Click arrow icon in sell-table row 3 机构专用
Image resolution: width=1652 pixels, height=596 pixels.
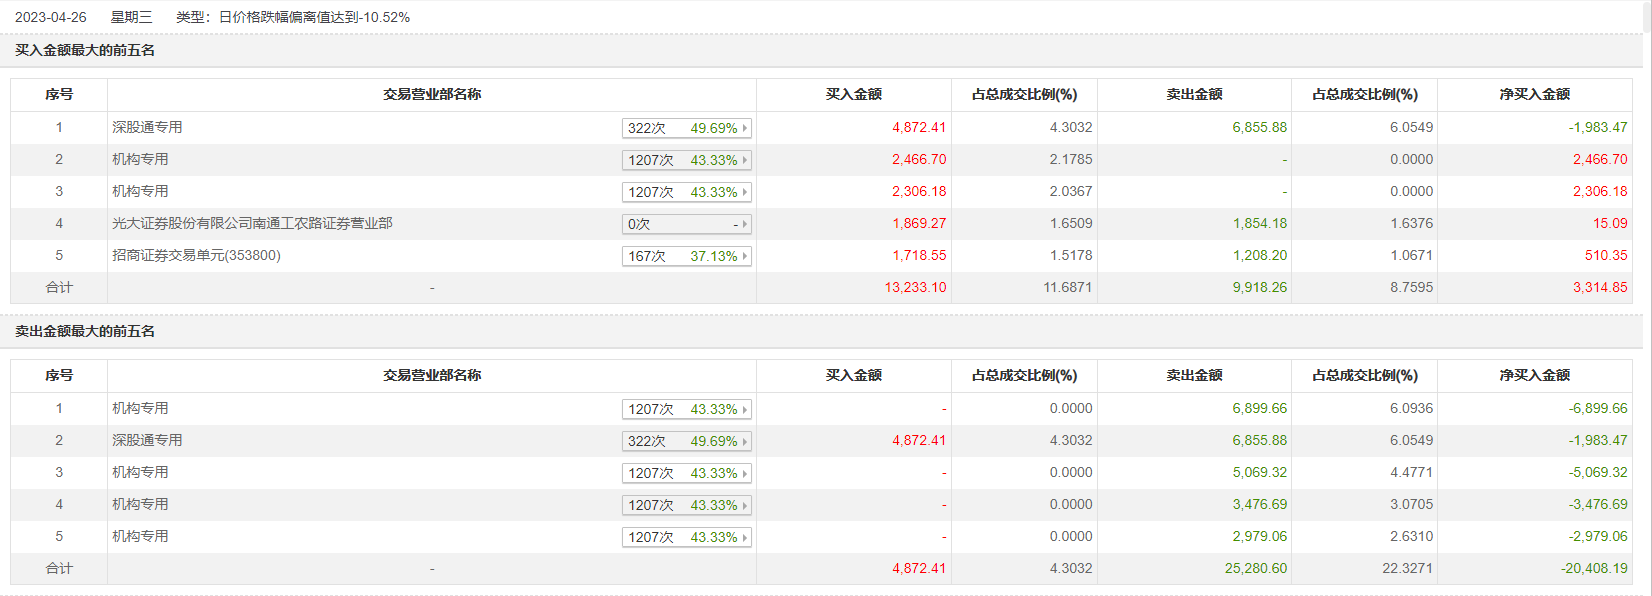coord(745,473)
